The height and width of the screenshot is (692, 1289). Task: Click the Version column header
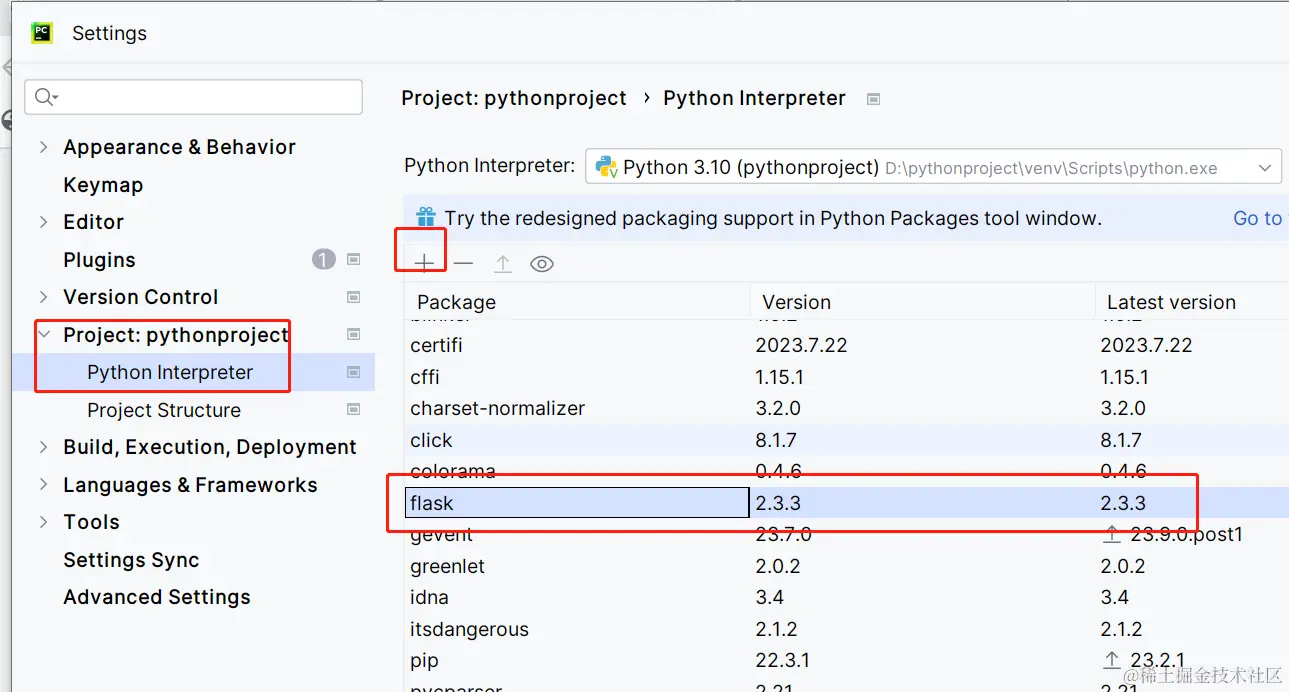922,302
